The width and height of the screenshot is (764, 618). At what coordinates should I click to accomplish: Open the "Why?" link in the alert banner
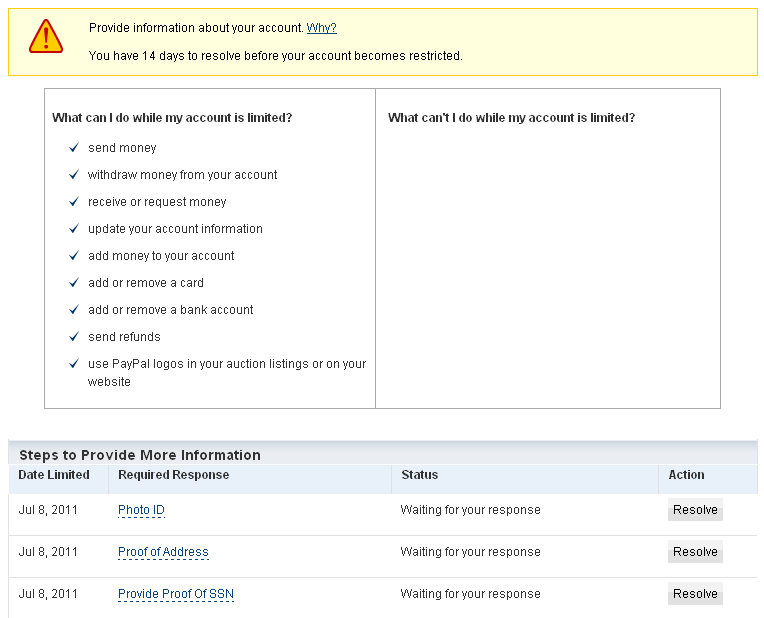pos(321,28)
